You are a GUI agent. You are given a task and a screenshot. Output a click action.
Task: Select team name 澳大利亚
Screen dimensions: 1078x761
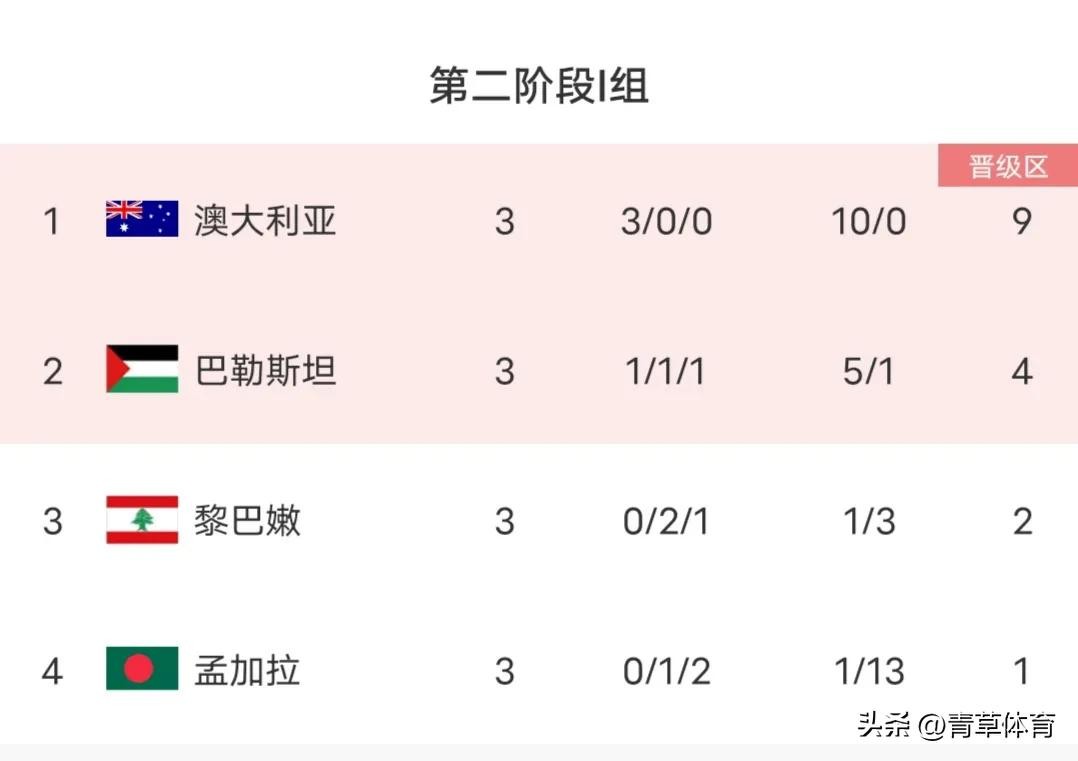265,220
